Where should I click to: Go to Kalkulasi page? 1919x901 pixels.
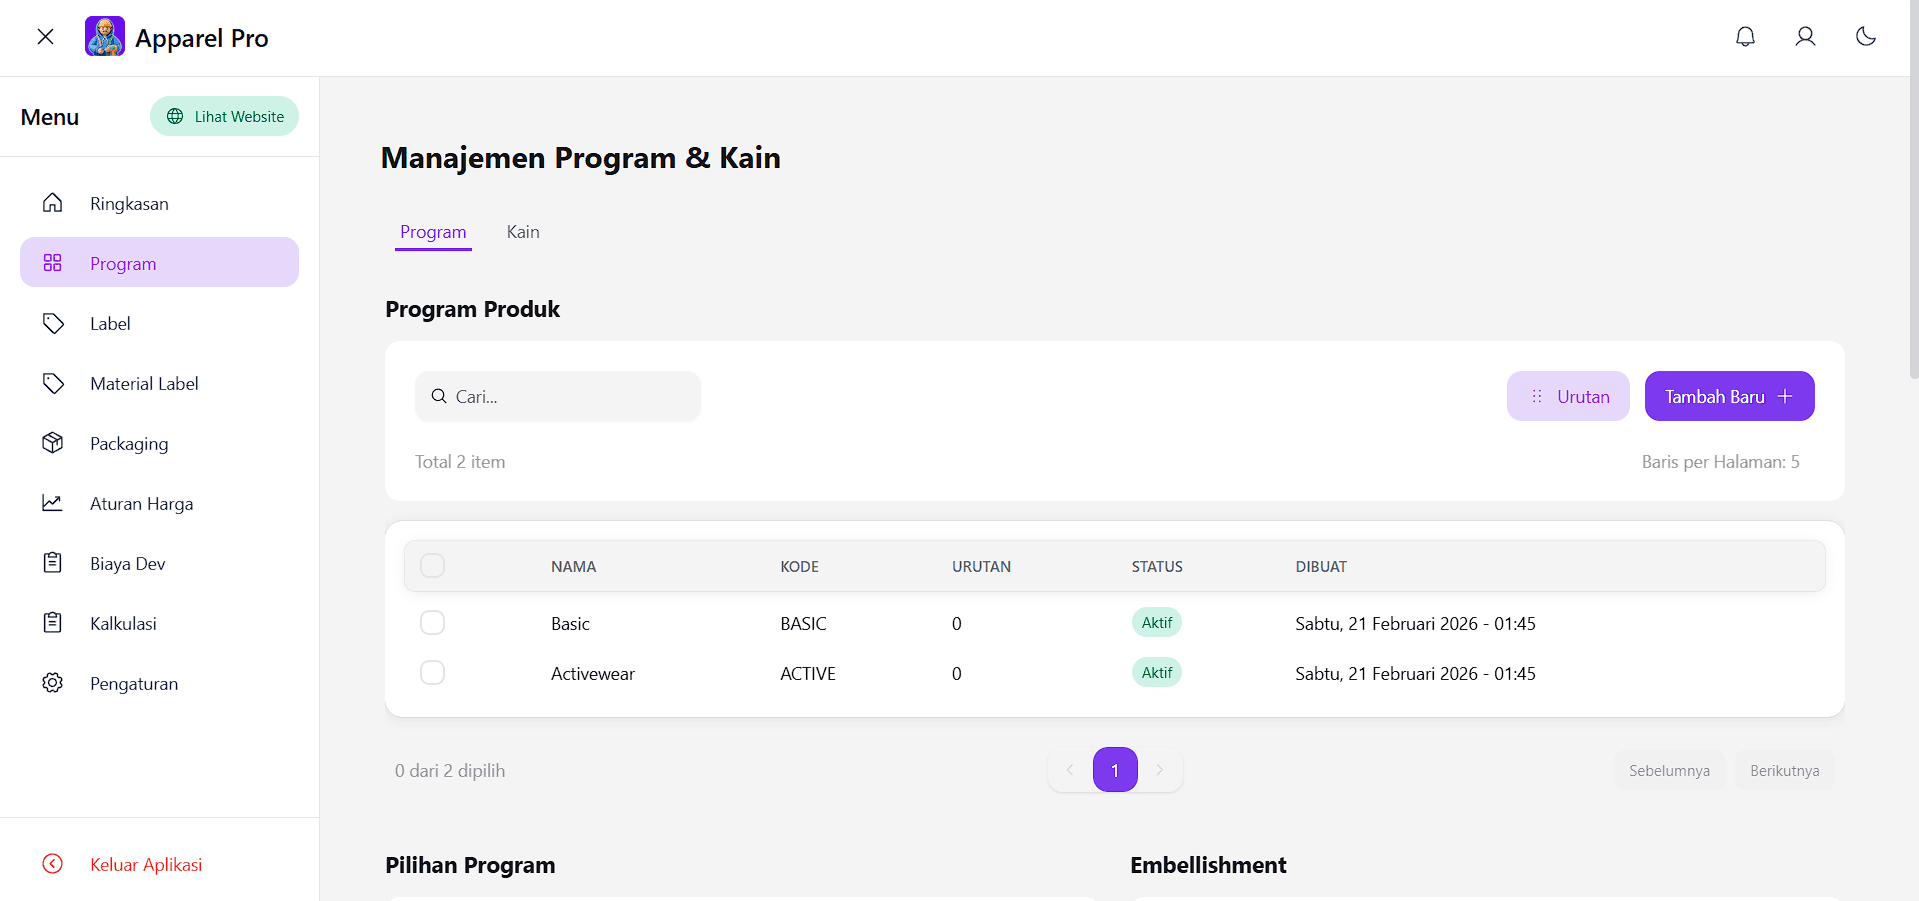(159, 623)
